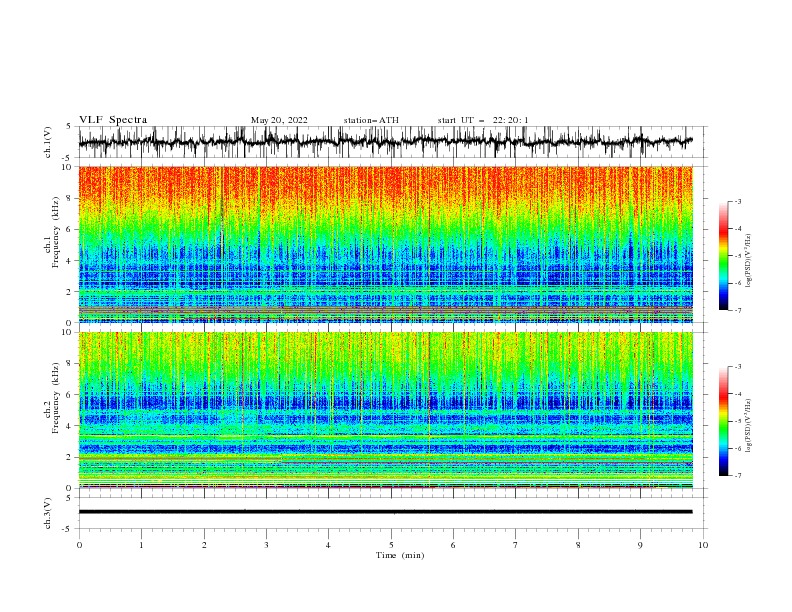Image resolution: width=792 pixels, height=612 pixels.
Task: Click inside the ch.2 spectrogram panel
Action: [x=386, y=410]
